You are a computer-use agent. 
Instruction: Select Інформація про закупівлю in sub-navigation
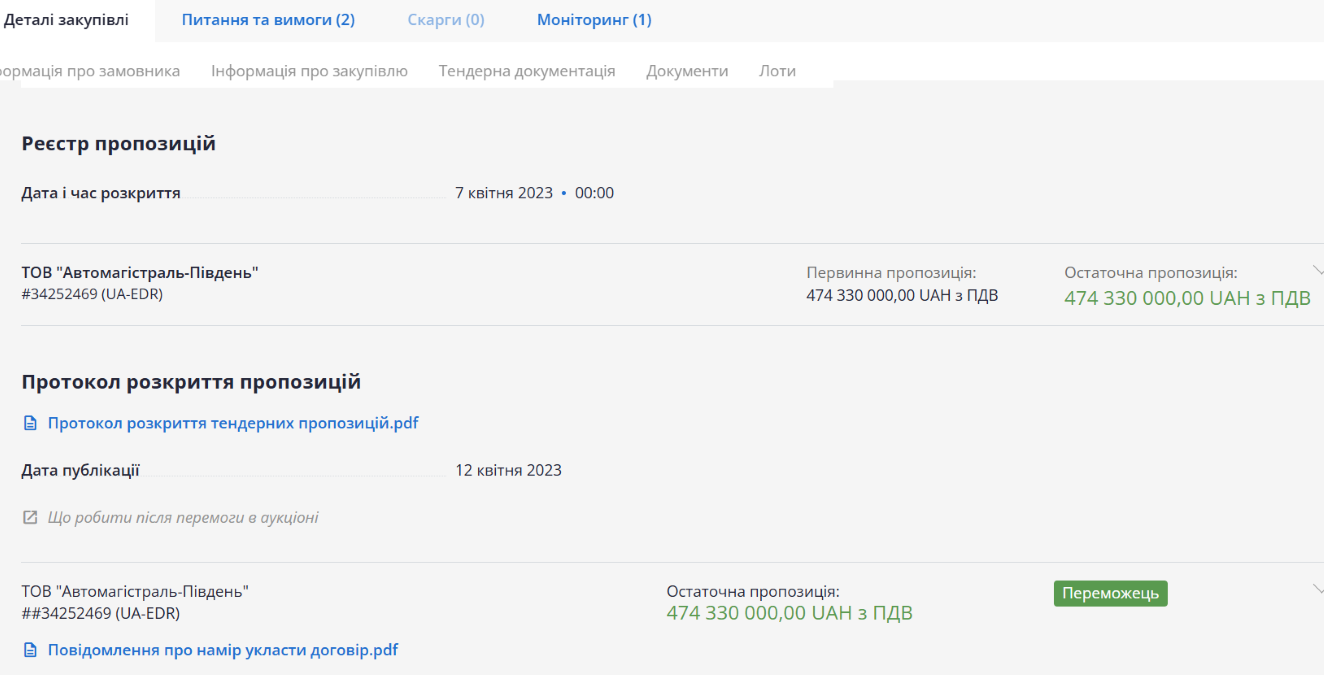coord(309,71)
